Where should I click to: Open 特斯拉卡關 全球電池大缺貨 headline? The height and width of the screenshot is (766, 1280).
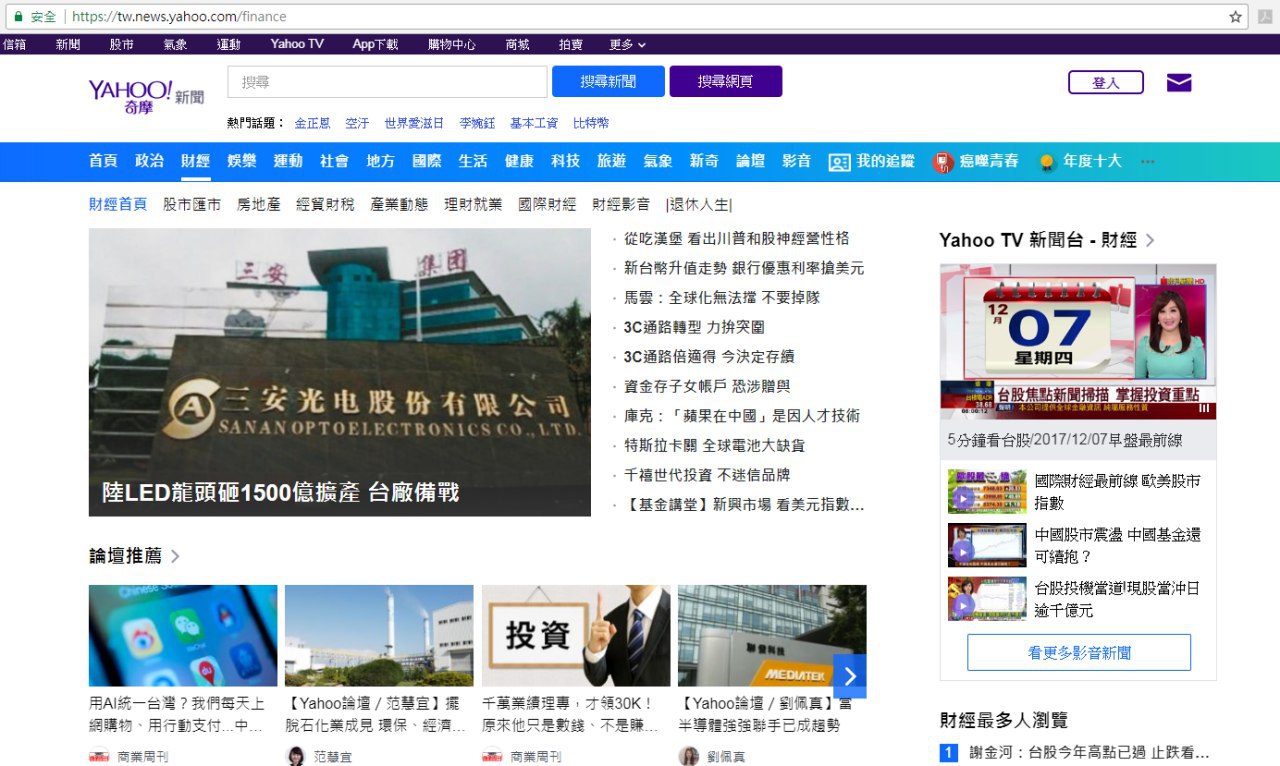coord(714,445)
